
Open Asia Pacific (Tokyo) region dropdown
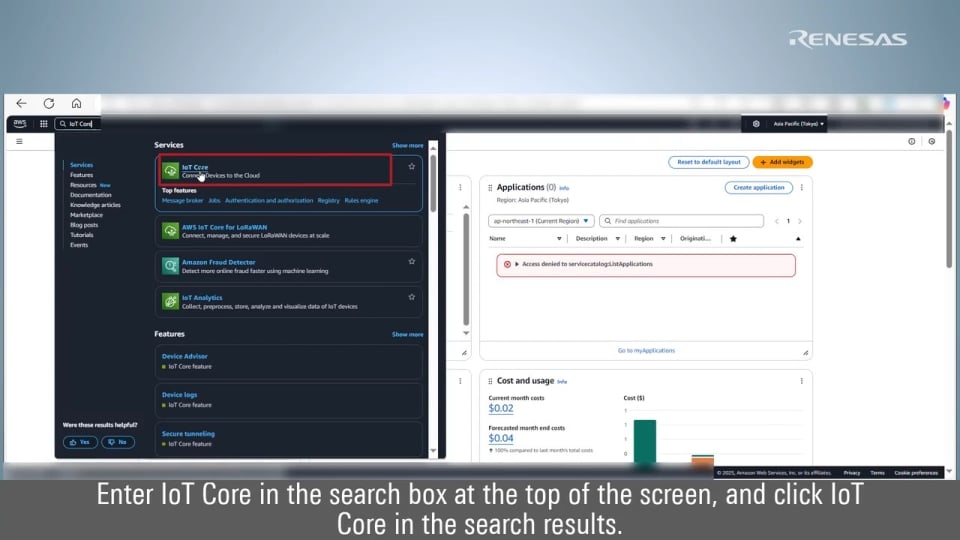[x=798, y=124]
